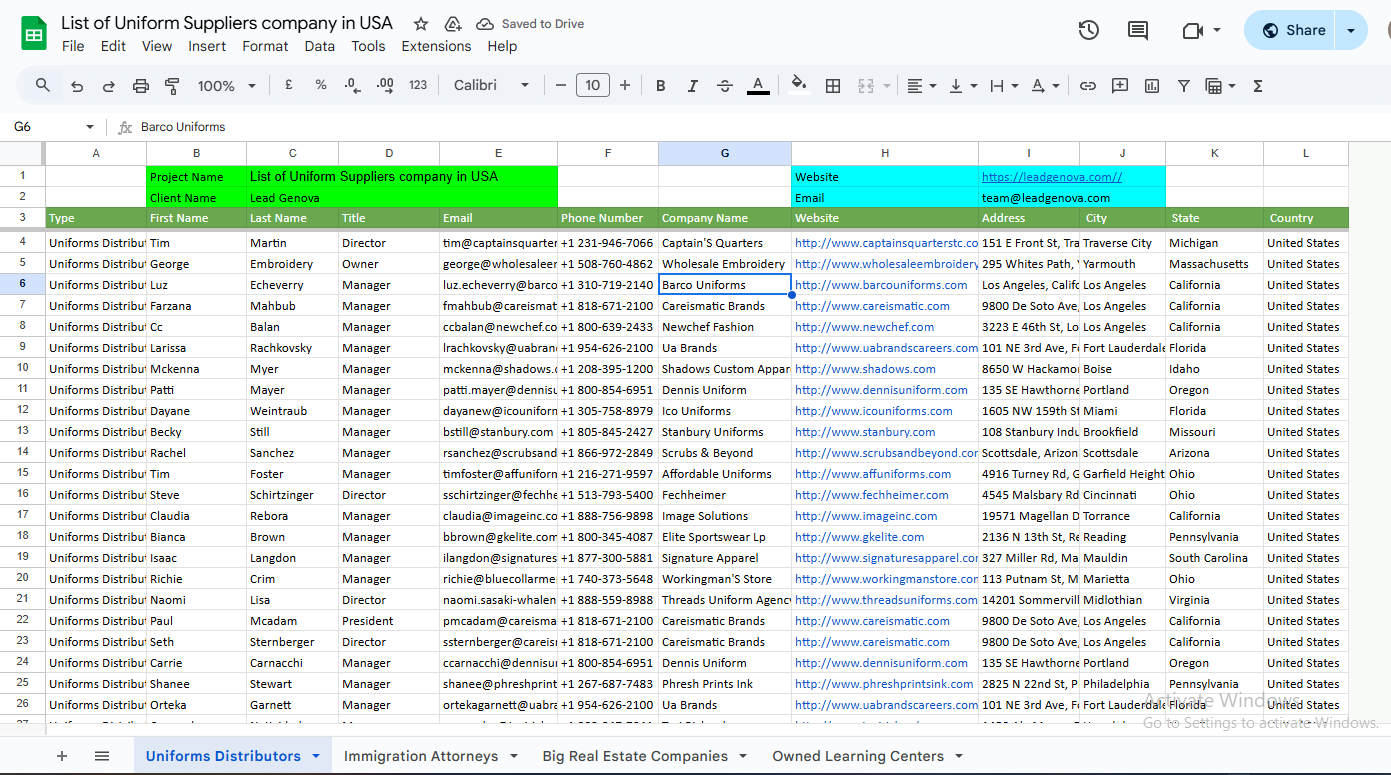This screenshot has width=1391, height=775.
Task: Open Uniforms Distributors tab options arrow
Action: point(316,756)
